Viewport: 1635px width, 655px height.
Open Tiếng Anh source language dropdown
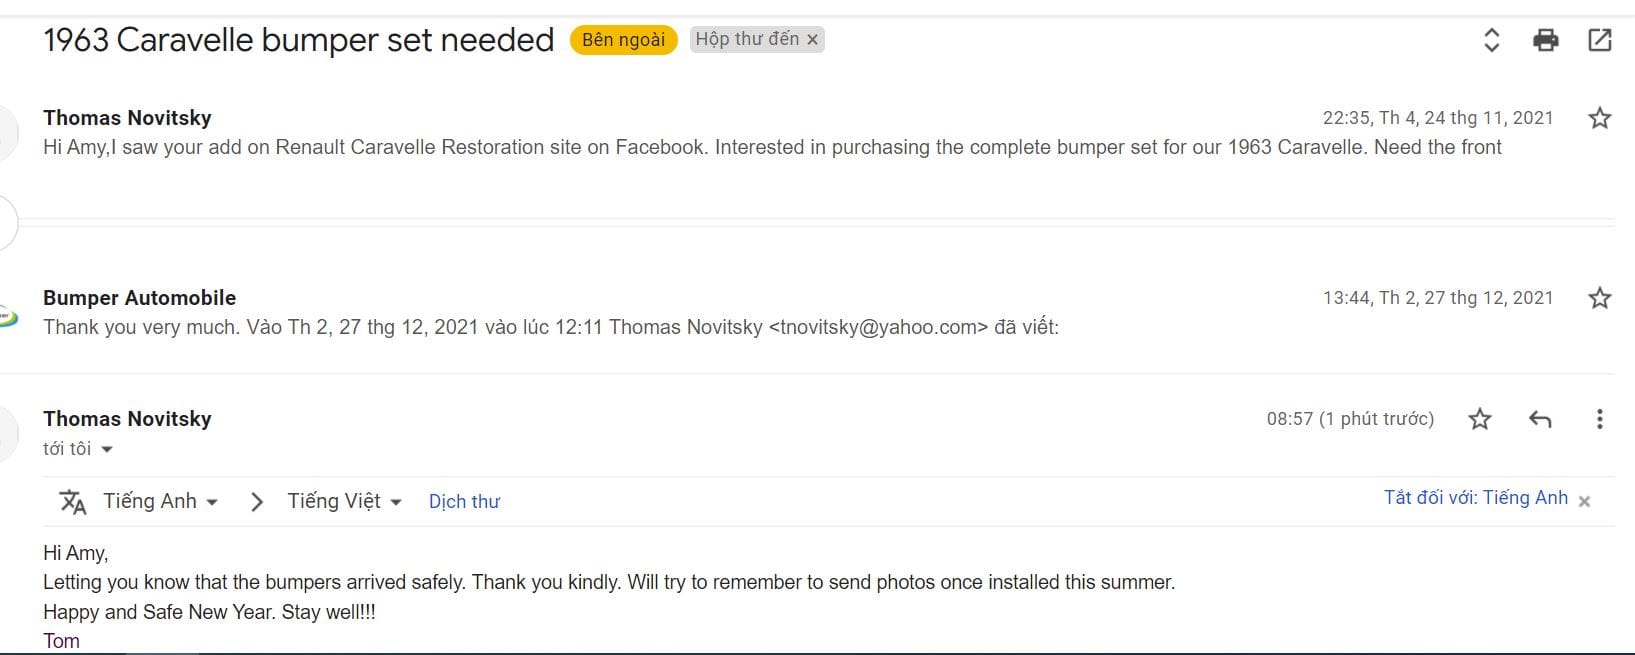tap(160, 501)
